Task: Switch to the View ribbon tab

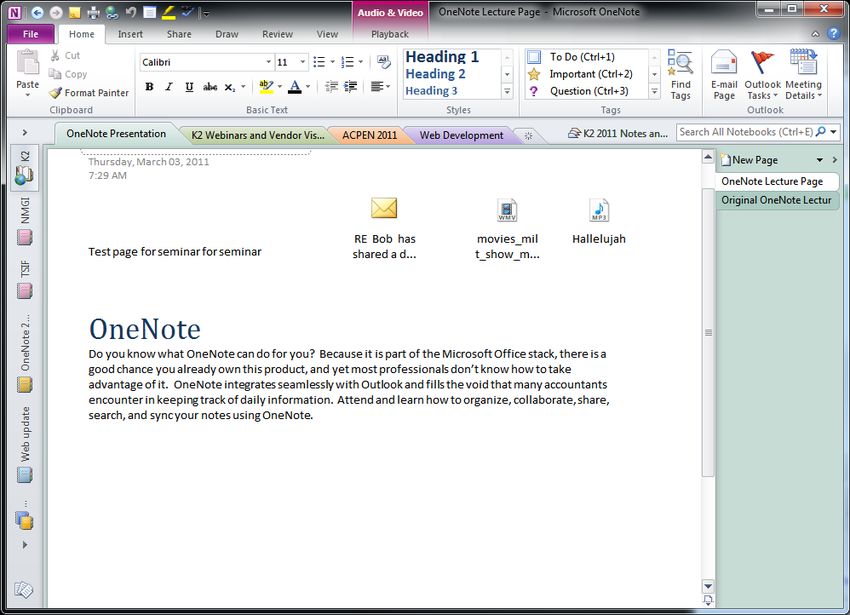Action: tap(327, 34)
